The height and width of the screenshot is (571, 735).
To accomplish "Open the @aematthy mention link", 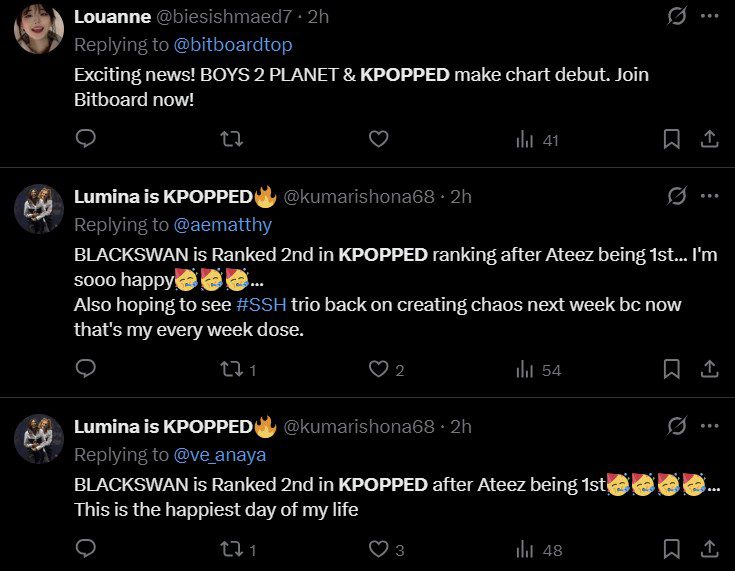I will 222,225.
